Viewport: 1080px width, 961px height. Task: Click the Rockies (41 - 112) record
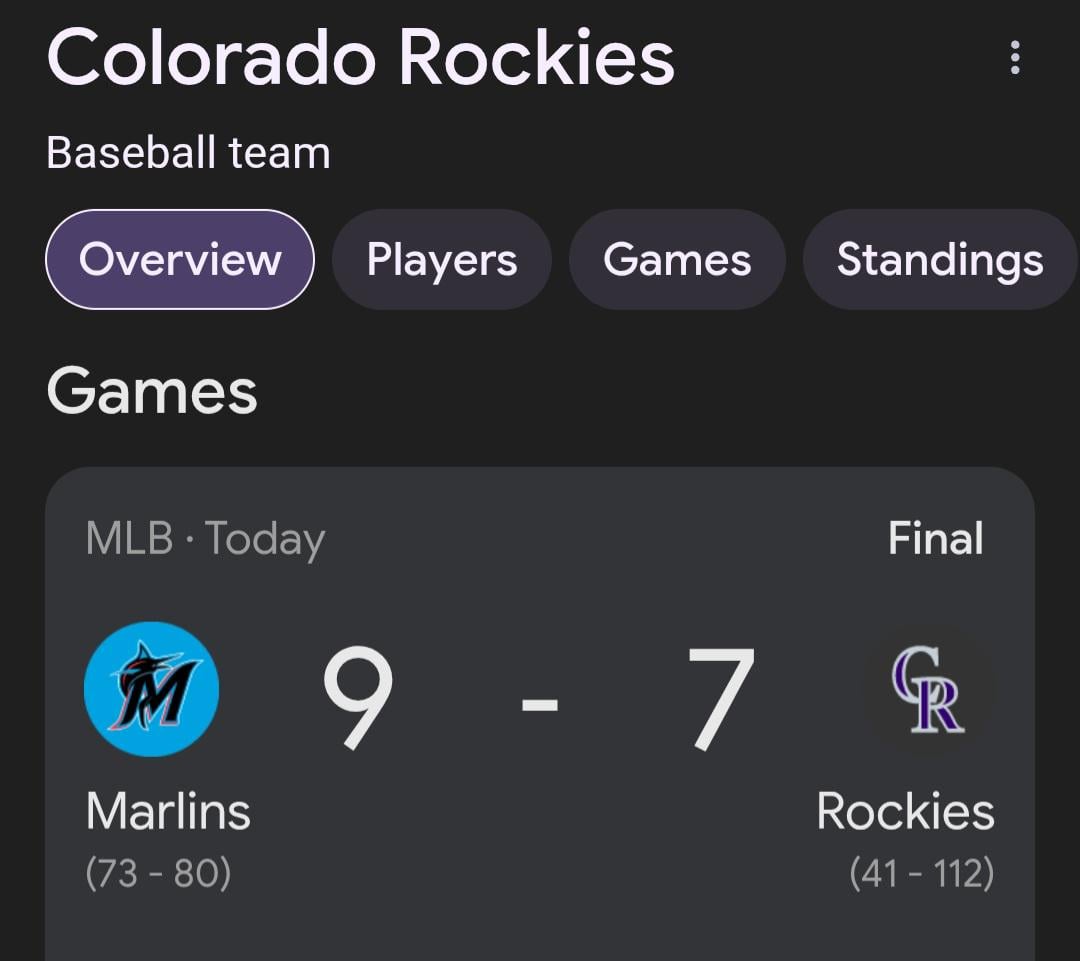click(x=921, y=873)
